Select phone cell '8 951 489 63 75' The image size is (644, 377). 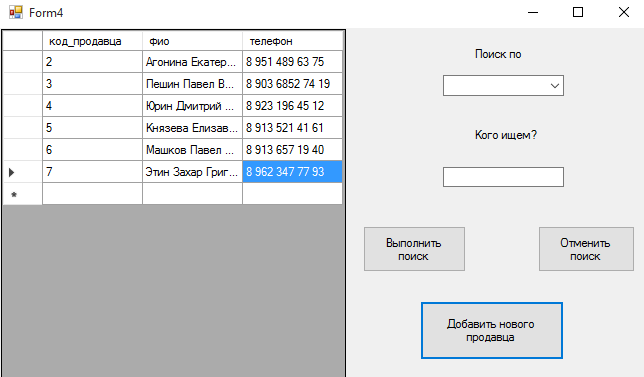point(292,62)
